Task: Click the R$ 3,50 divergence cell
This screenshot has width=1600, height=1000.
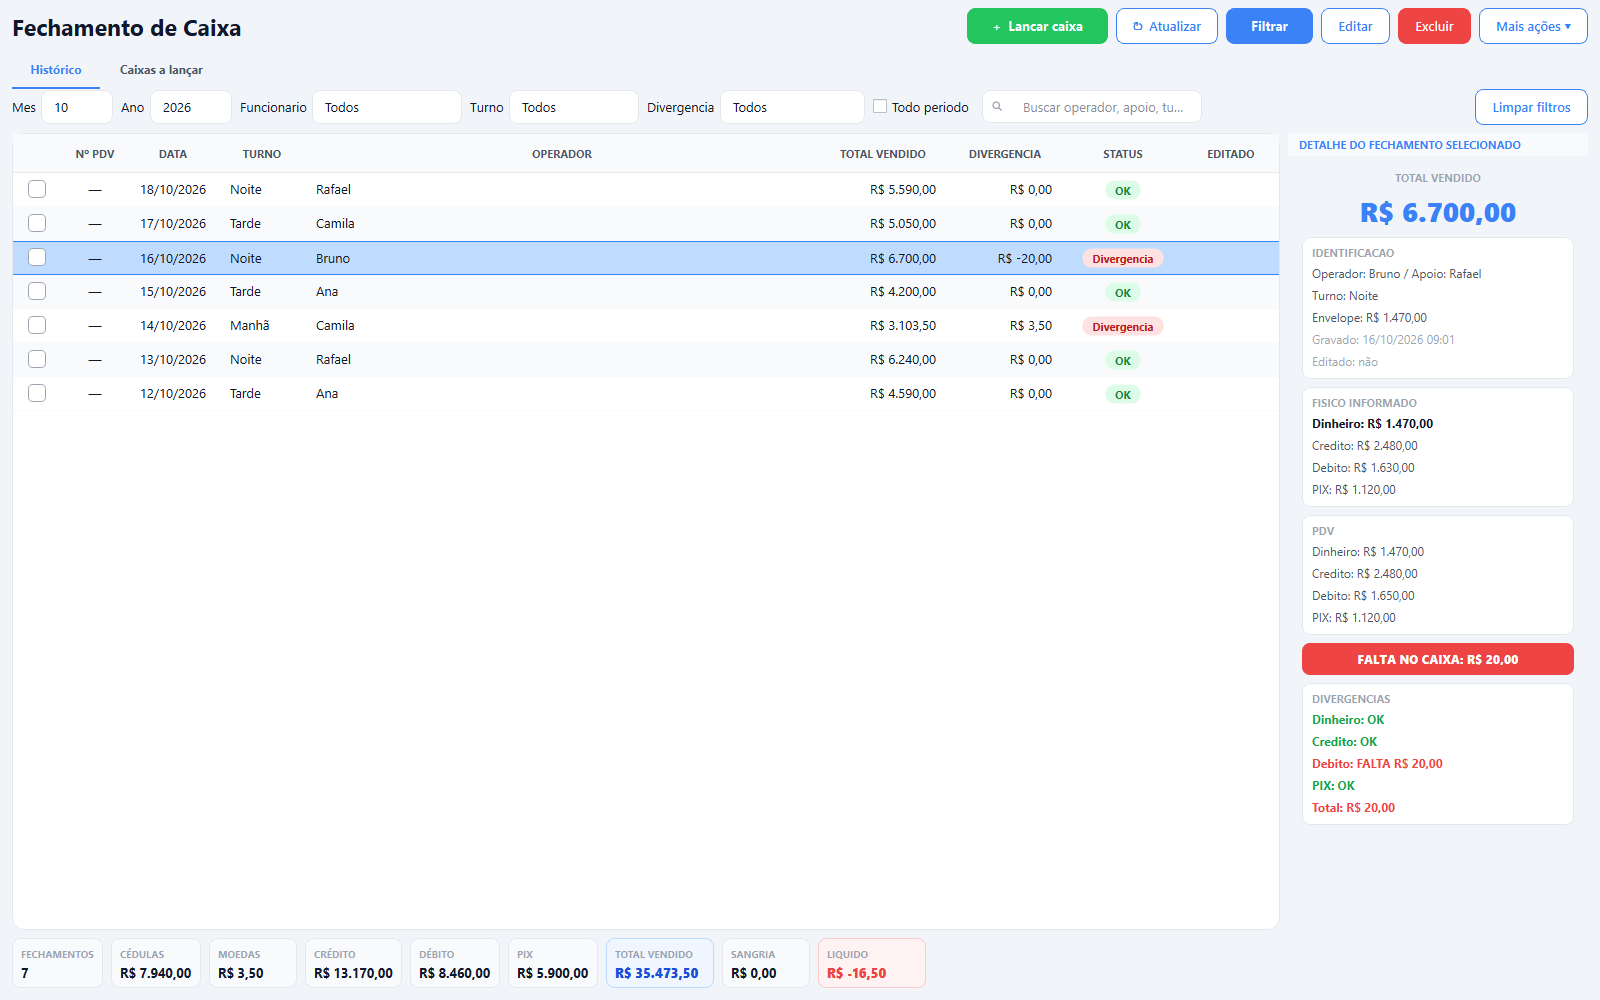Action: pos(1031,325)
